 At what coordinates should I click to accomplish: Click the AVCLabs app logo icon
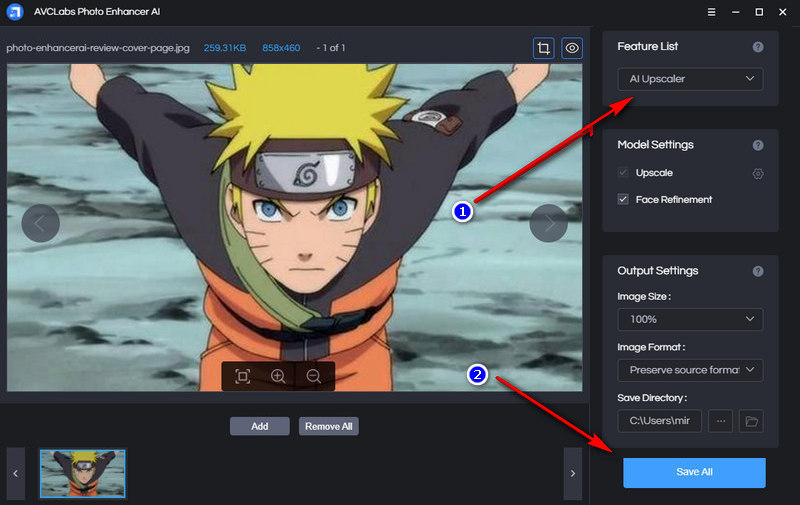15,12
